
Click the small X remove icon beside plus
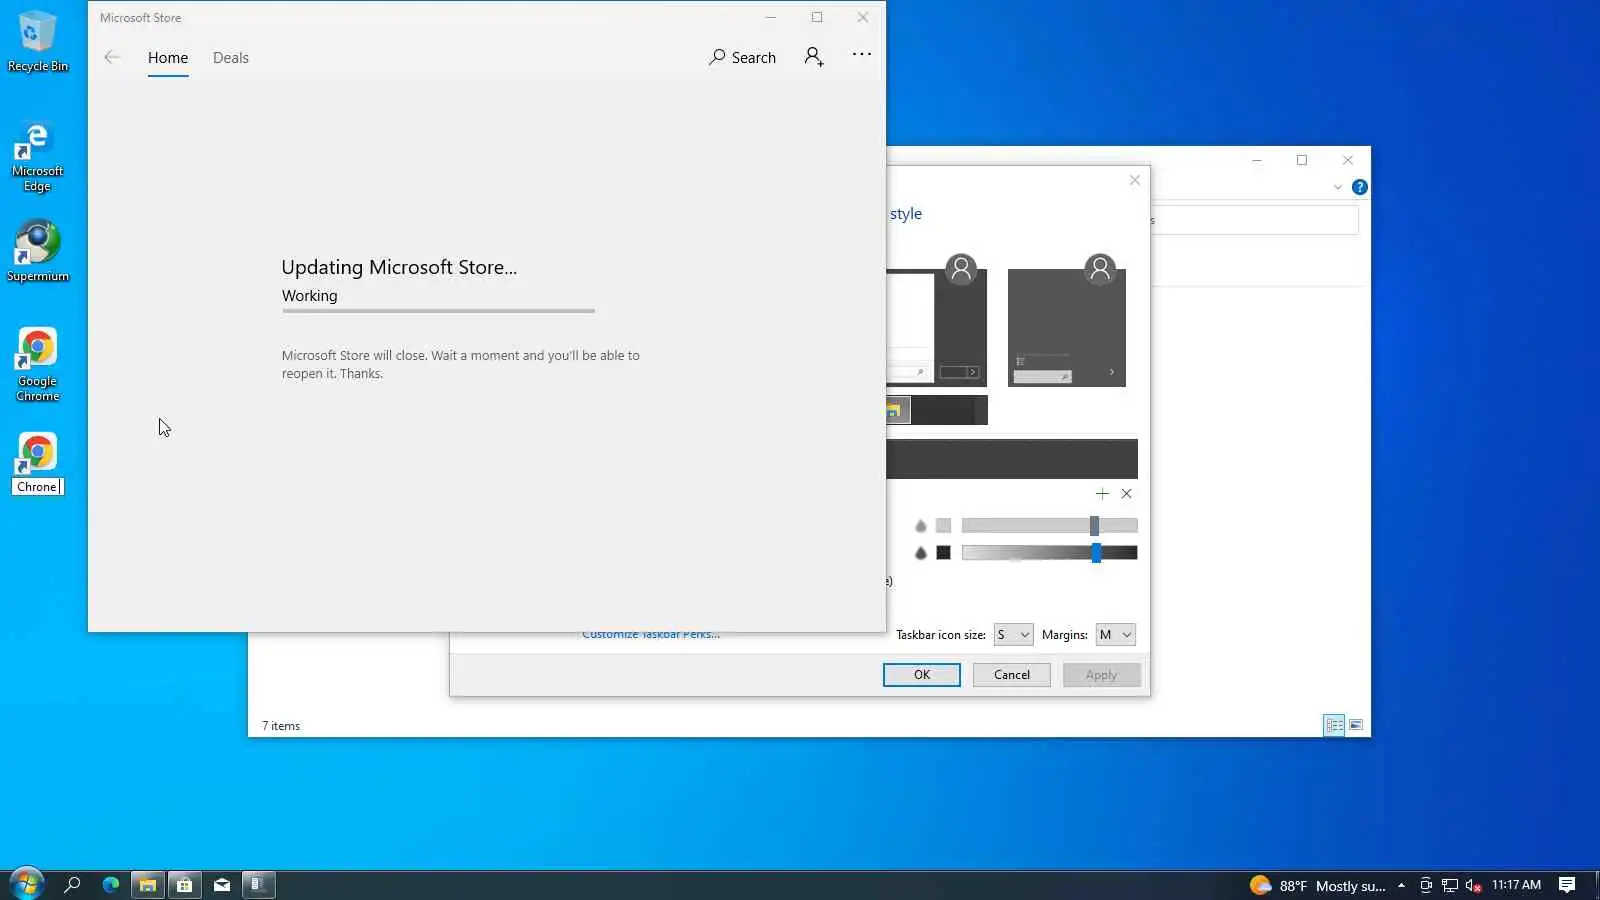(1127, 494)
